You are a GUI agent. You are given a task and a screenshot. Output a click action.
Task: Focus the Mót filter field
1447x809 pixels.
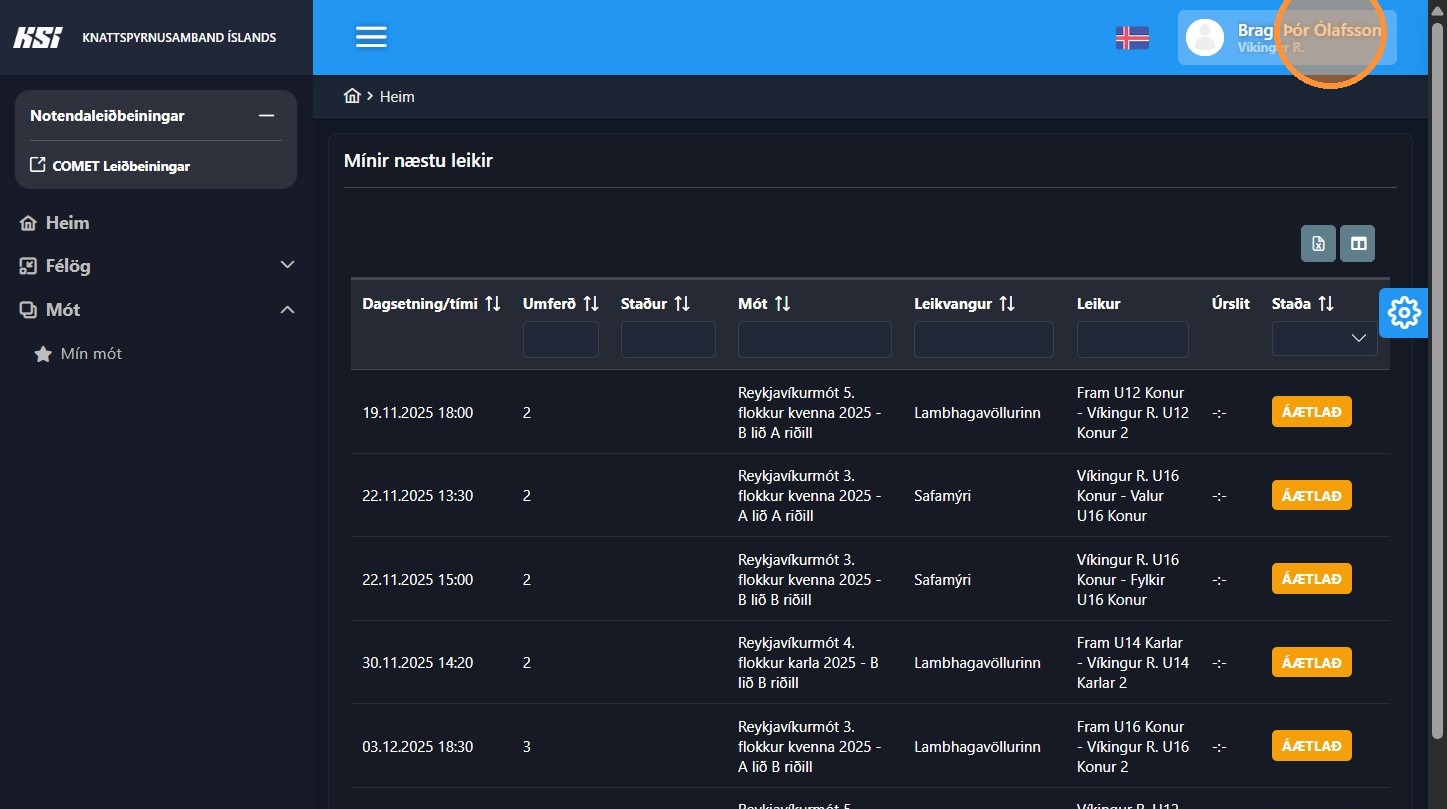point(815,339)
